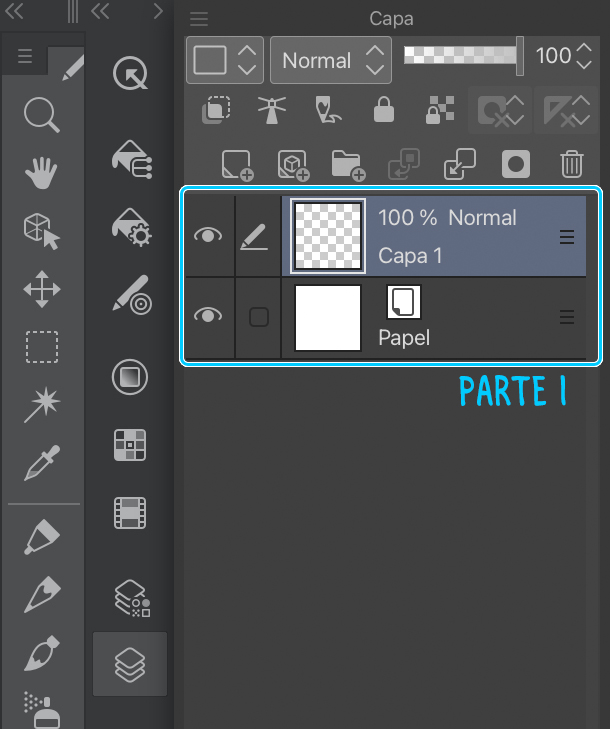Screen dimensions: 610x729
Task: Select the Papel layer by name
Action: pos(404,337)
